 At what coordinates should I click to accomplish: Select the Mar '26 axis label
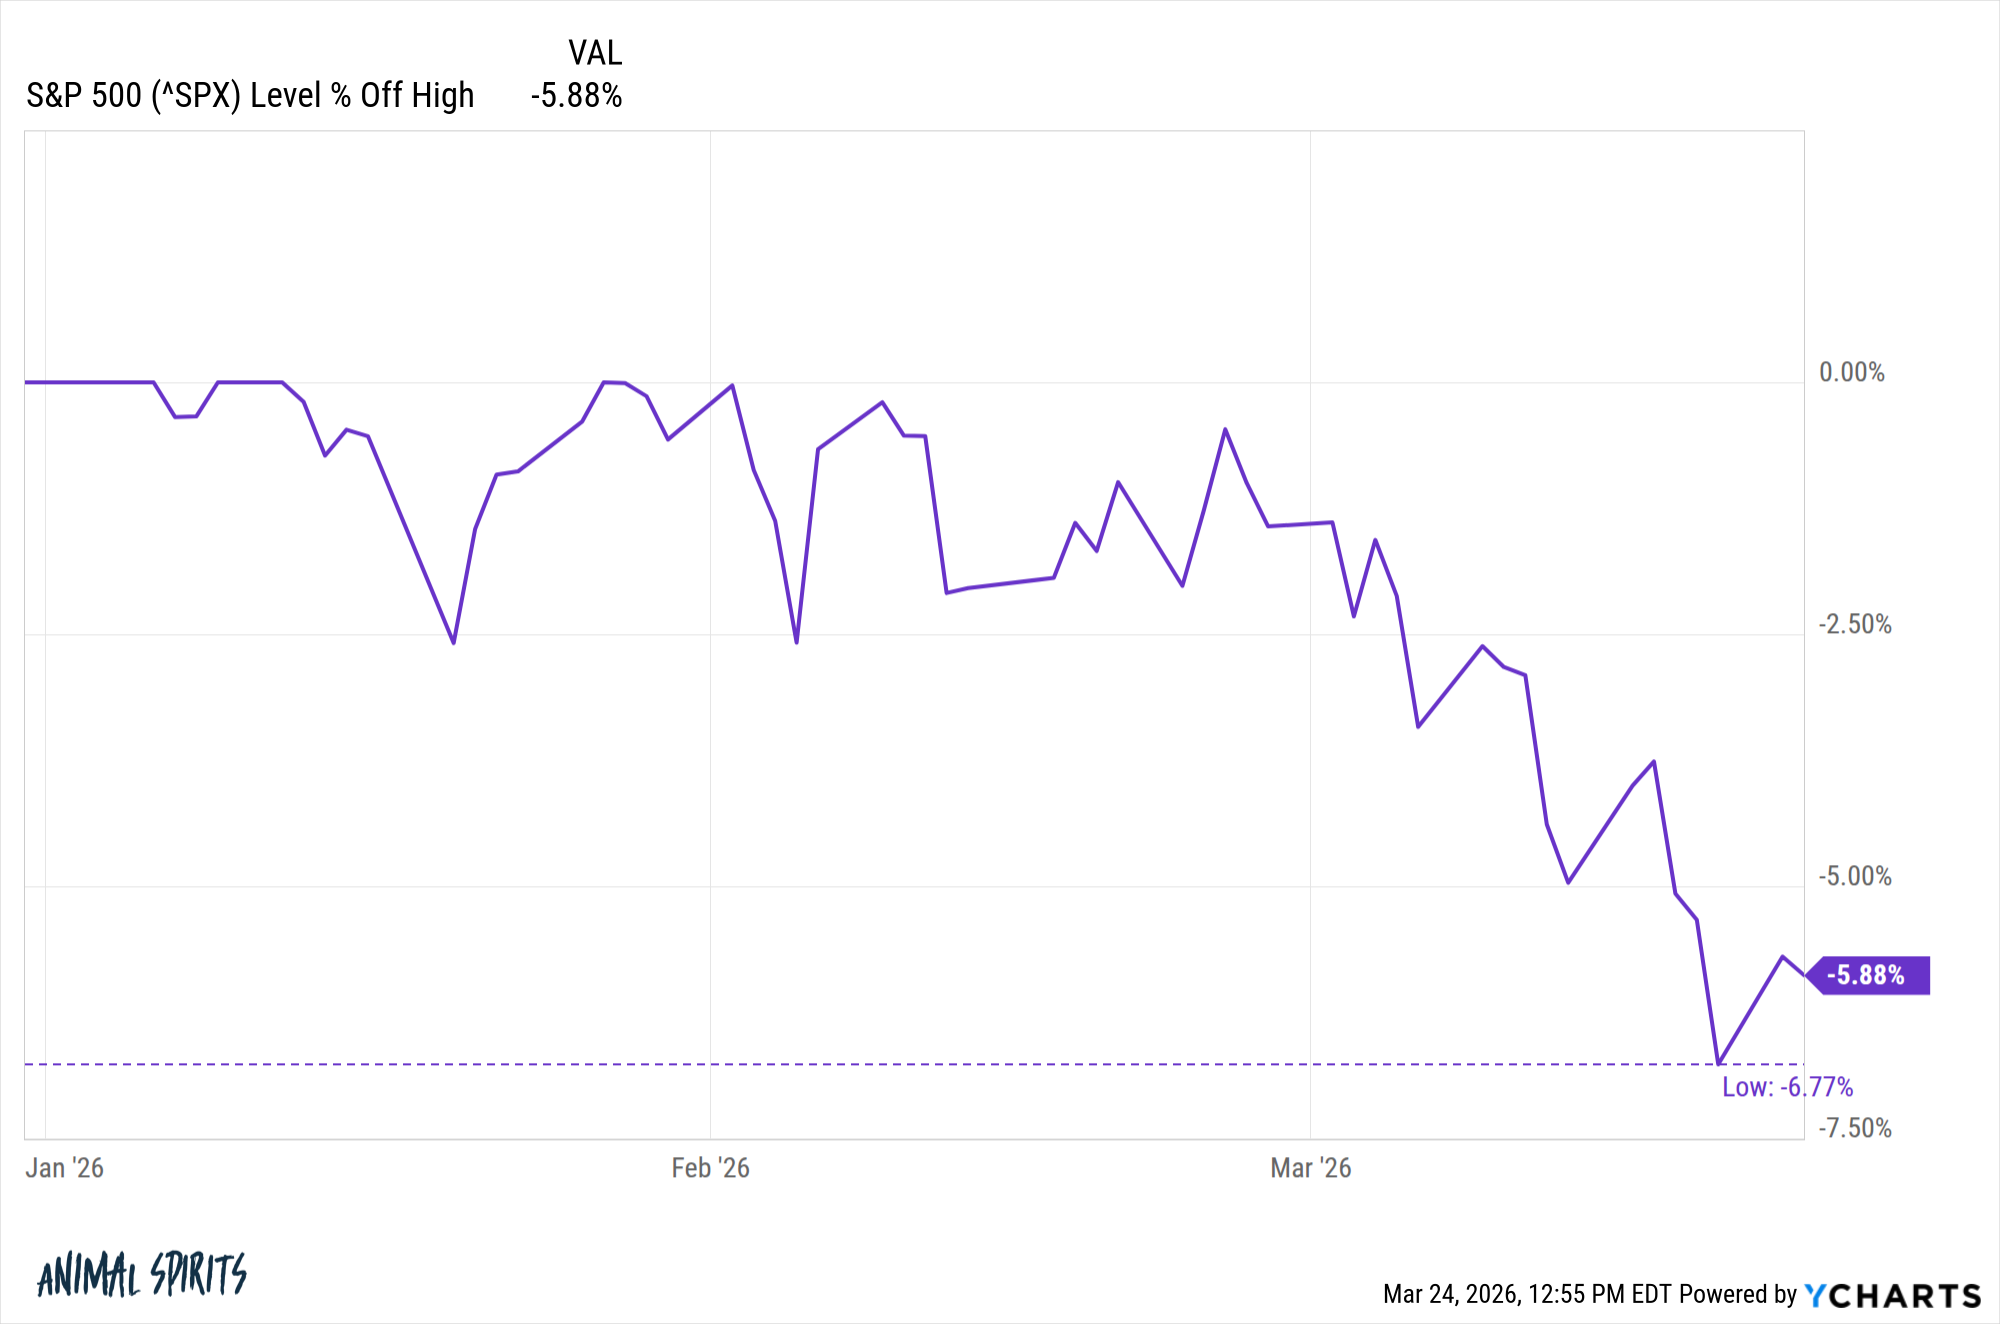tap(1310, 1168)
